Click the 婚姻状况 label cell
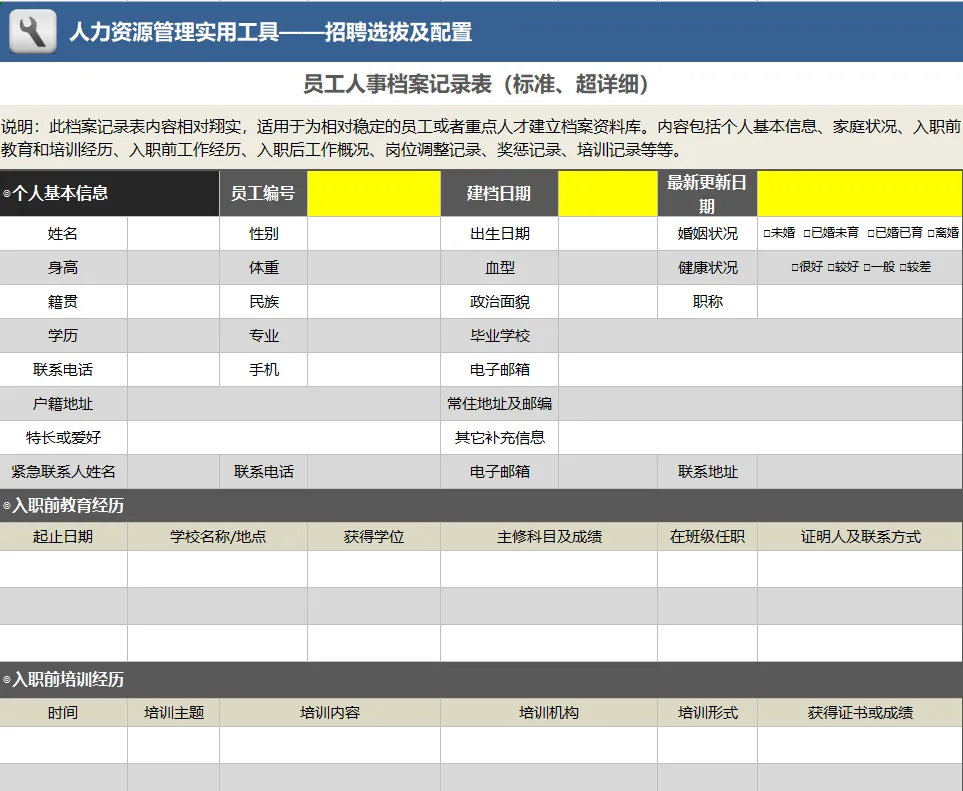The height and width of the screenshot is (791, 963). coord(708,233)
